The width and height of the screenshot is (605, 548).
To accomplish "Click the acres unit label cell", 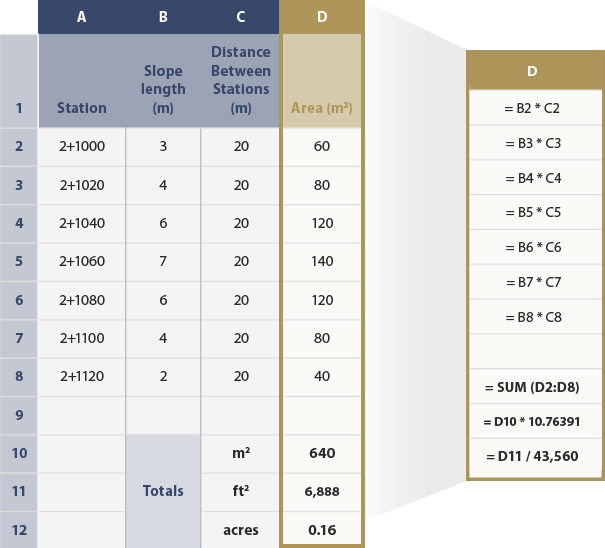I will coord(241,530).
